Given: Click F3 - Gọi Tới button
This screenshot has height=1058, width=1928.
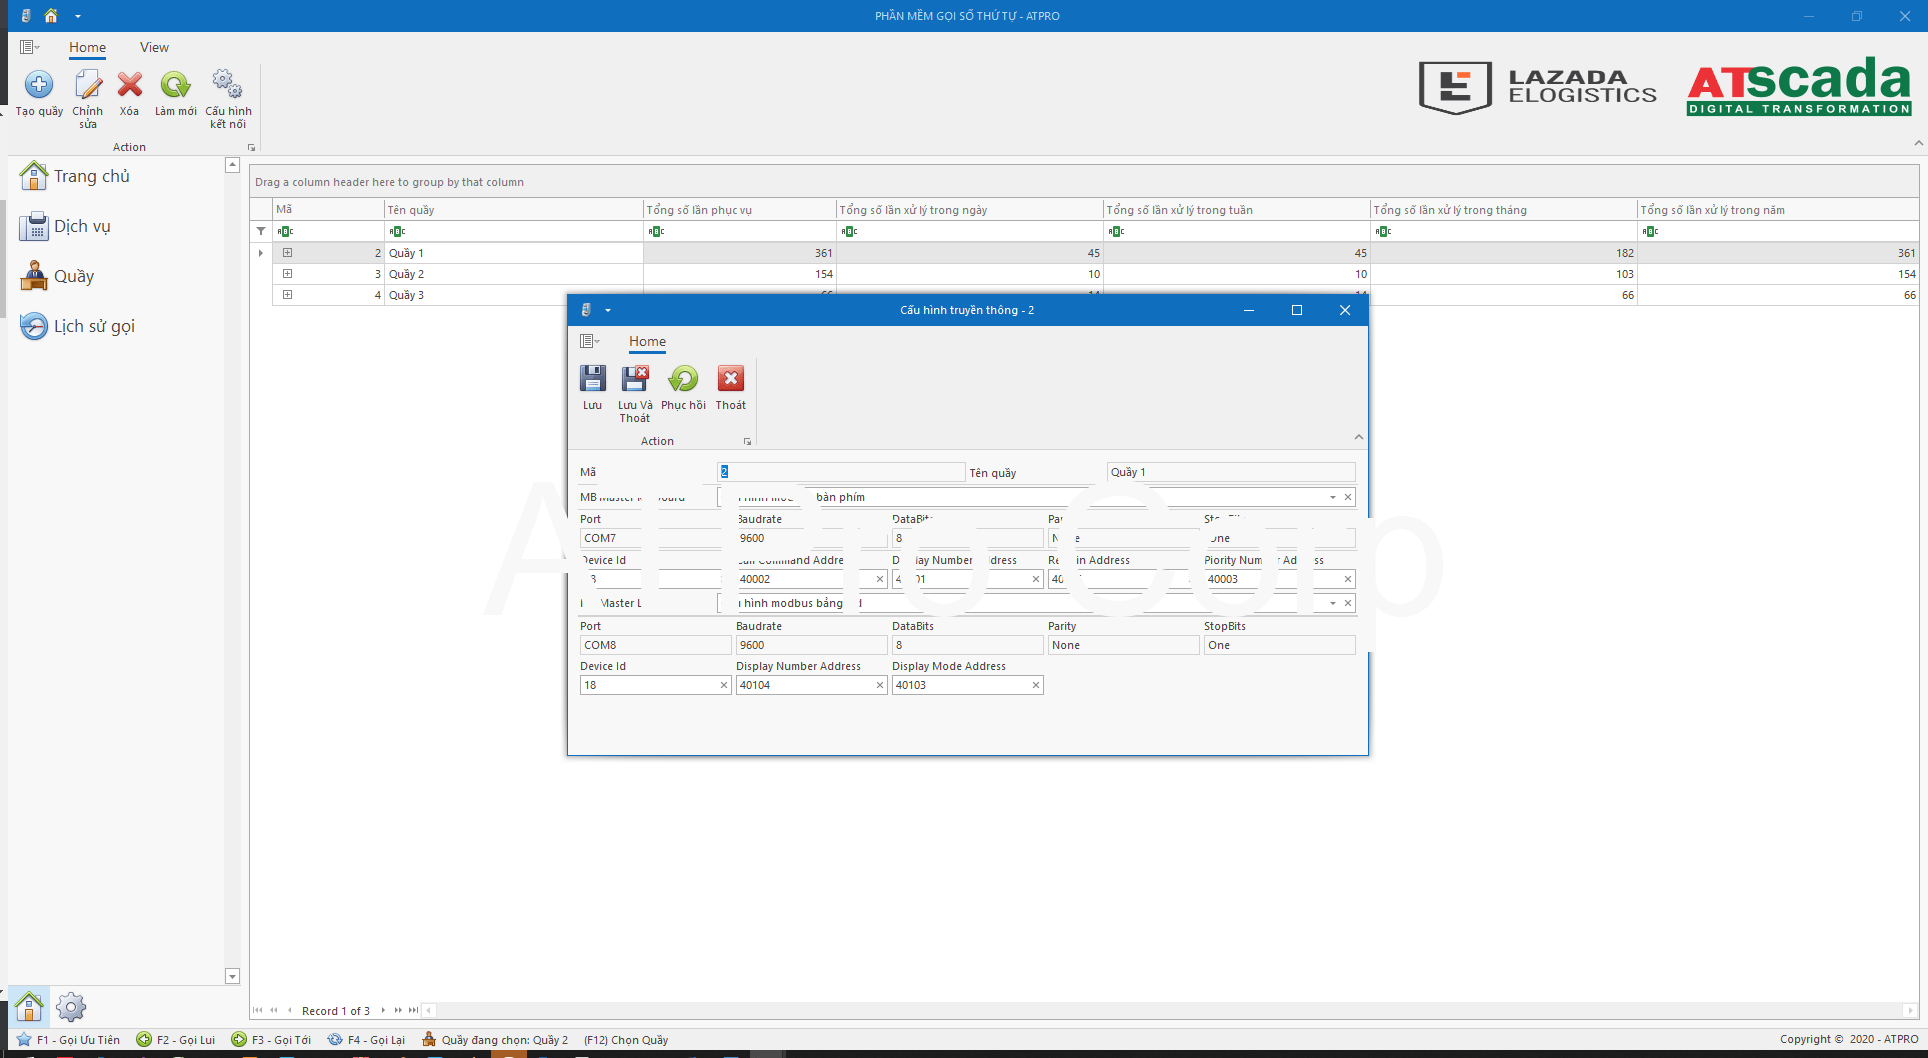Looking at the screenshot, I should click(271, 1040).
